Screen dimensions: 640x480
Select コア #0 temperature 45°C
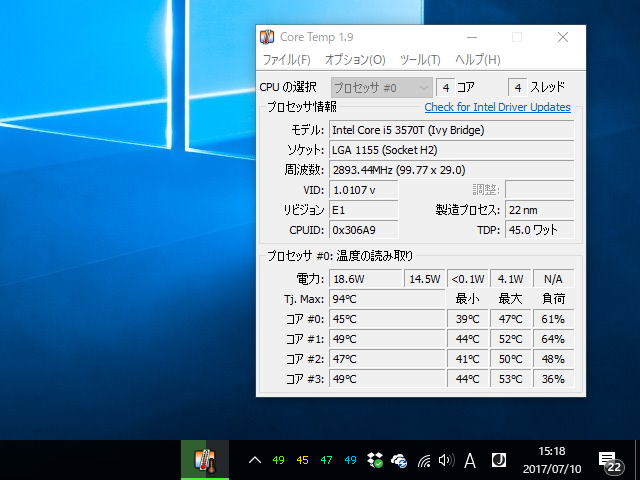tap(387, 319)
